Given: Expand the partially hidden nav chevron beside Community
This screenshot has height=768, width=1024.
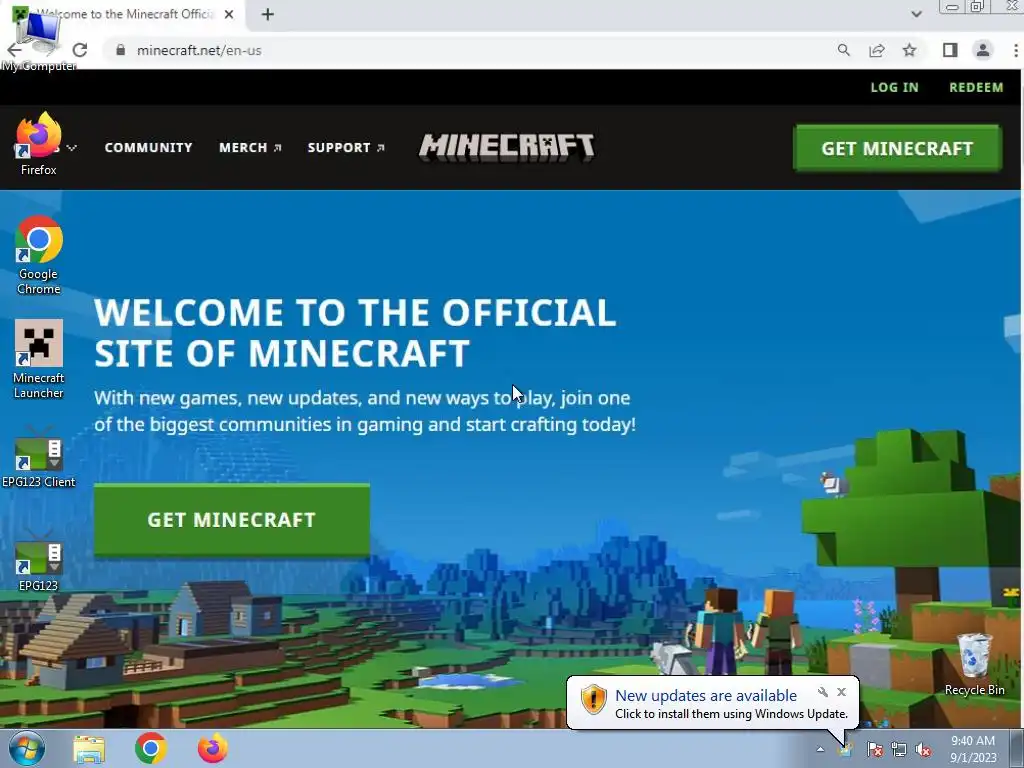Looking at the screenshot, I should coord(71,148).
